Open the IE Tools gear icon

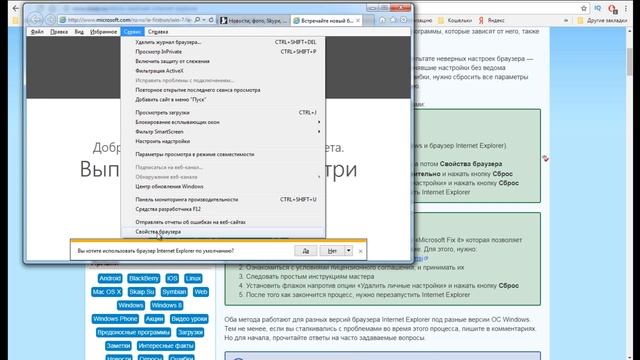point(403,20)
